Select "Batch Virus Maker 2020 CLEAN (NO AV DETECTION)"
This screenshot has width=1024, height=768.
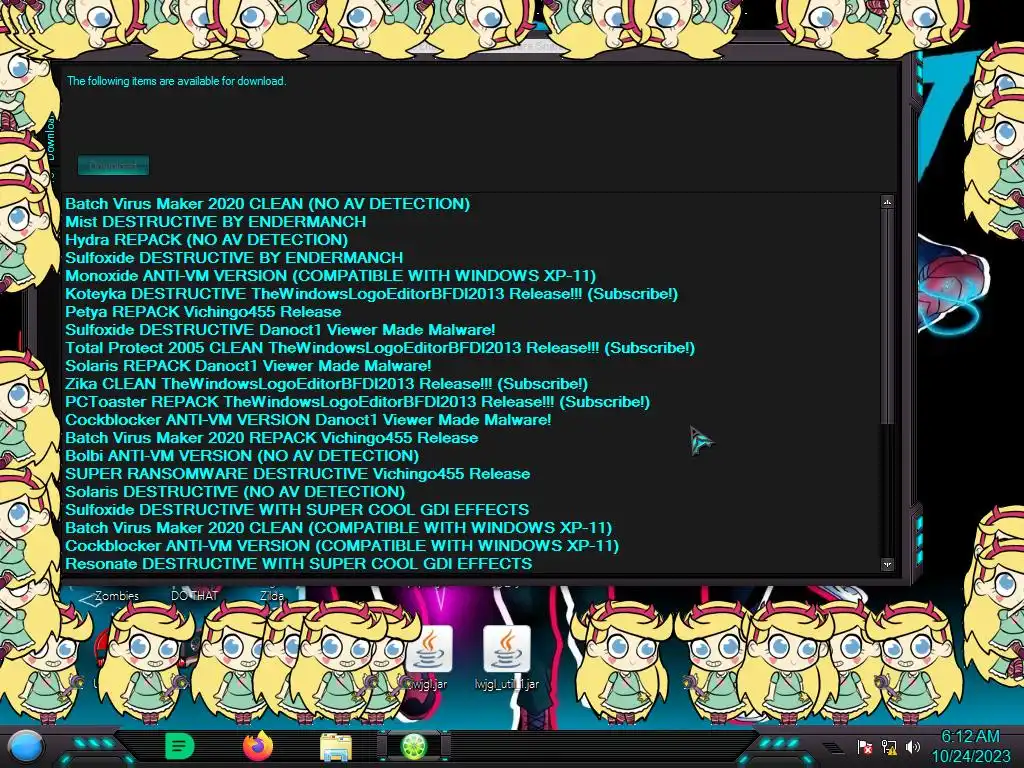pos(267,204)
